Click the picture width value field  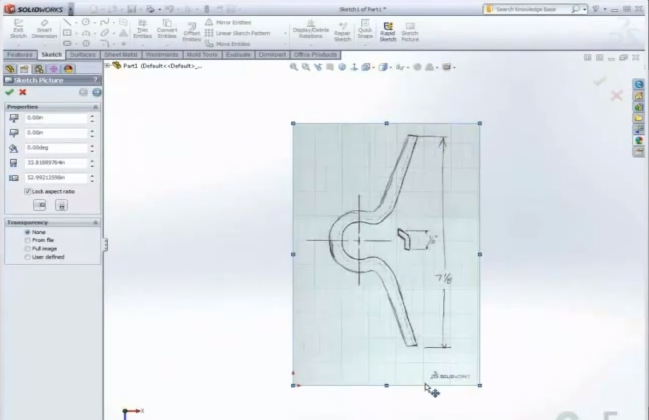56,163
